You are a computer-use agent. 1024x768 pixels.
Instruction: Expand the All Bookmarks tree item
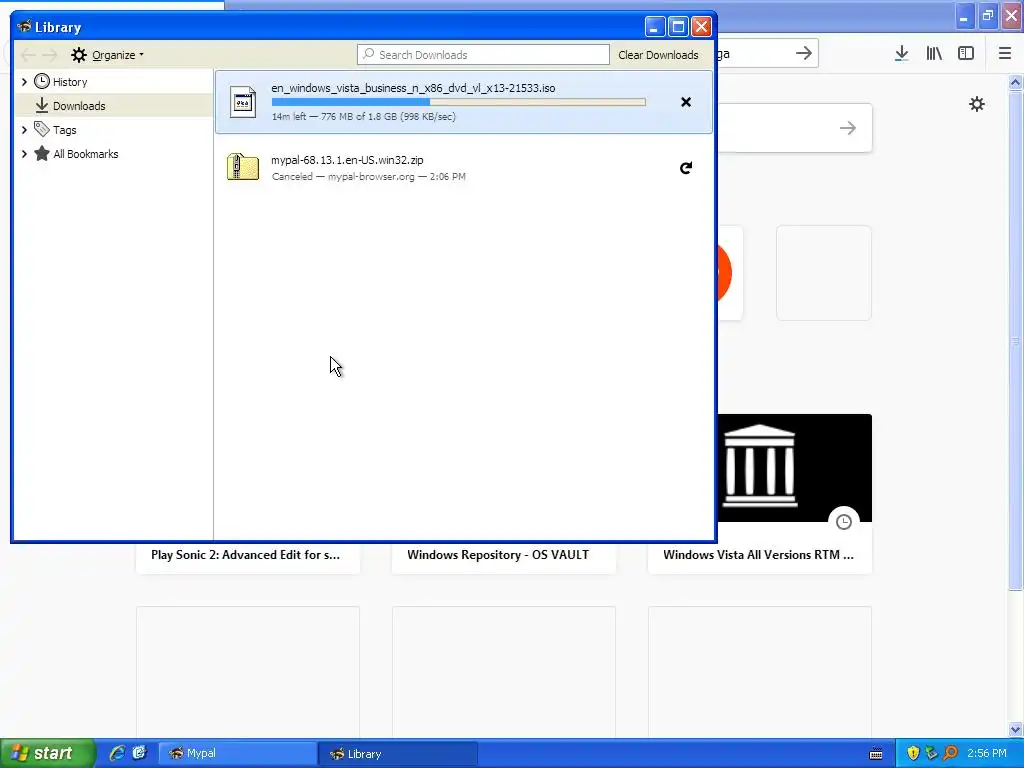(x=24, y=154)
